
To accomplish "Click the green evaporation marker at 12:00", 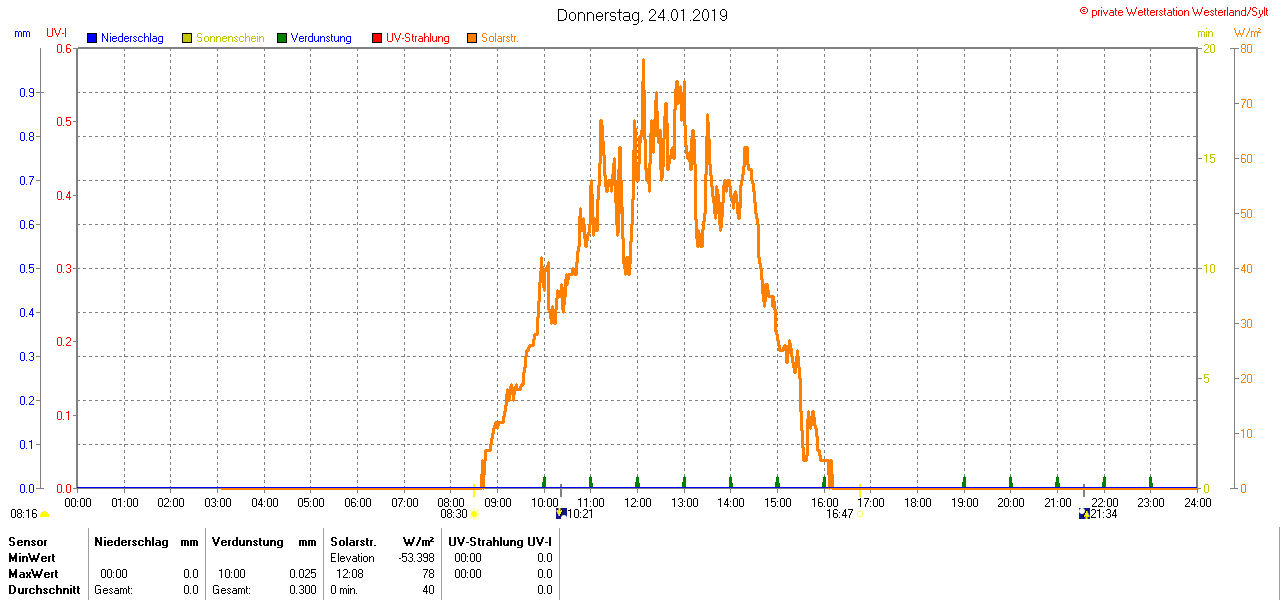I will point(637,482).
